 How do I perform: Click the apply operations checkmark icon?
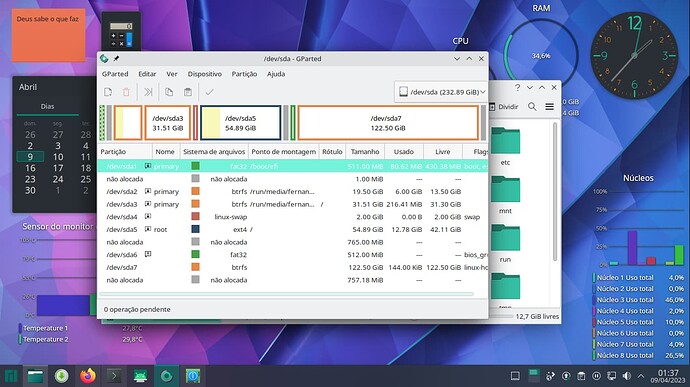click(x=209, y=92)
